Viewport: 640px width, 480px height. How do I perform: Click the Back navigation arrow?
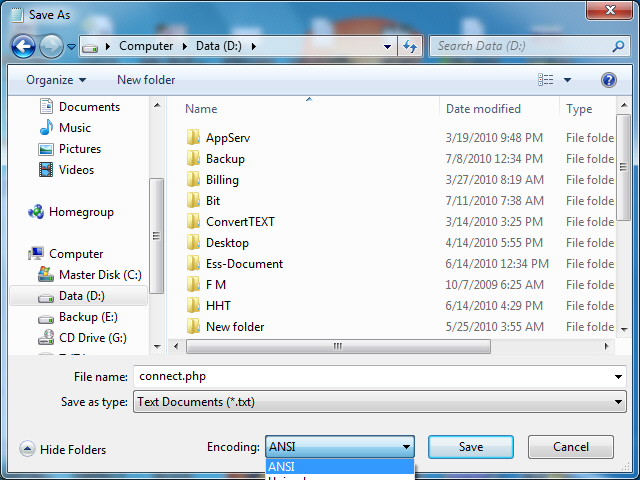pos(23,46)
